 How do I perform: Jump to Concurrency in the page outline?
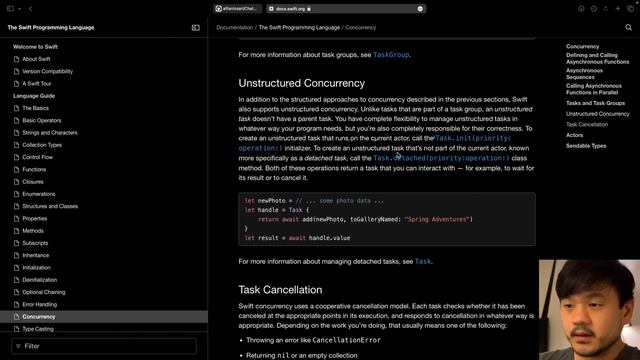click(x=582, y=47)
